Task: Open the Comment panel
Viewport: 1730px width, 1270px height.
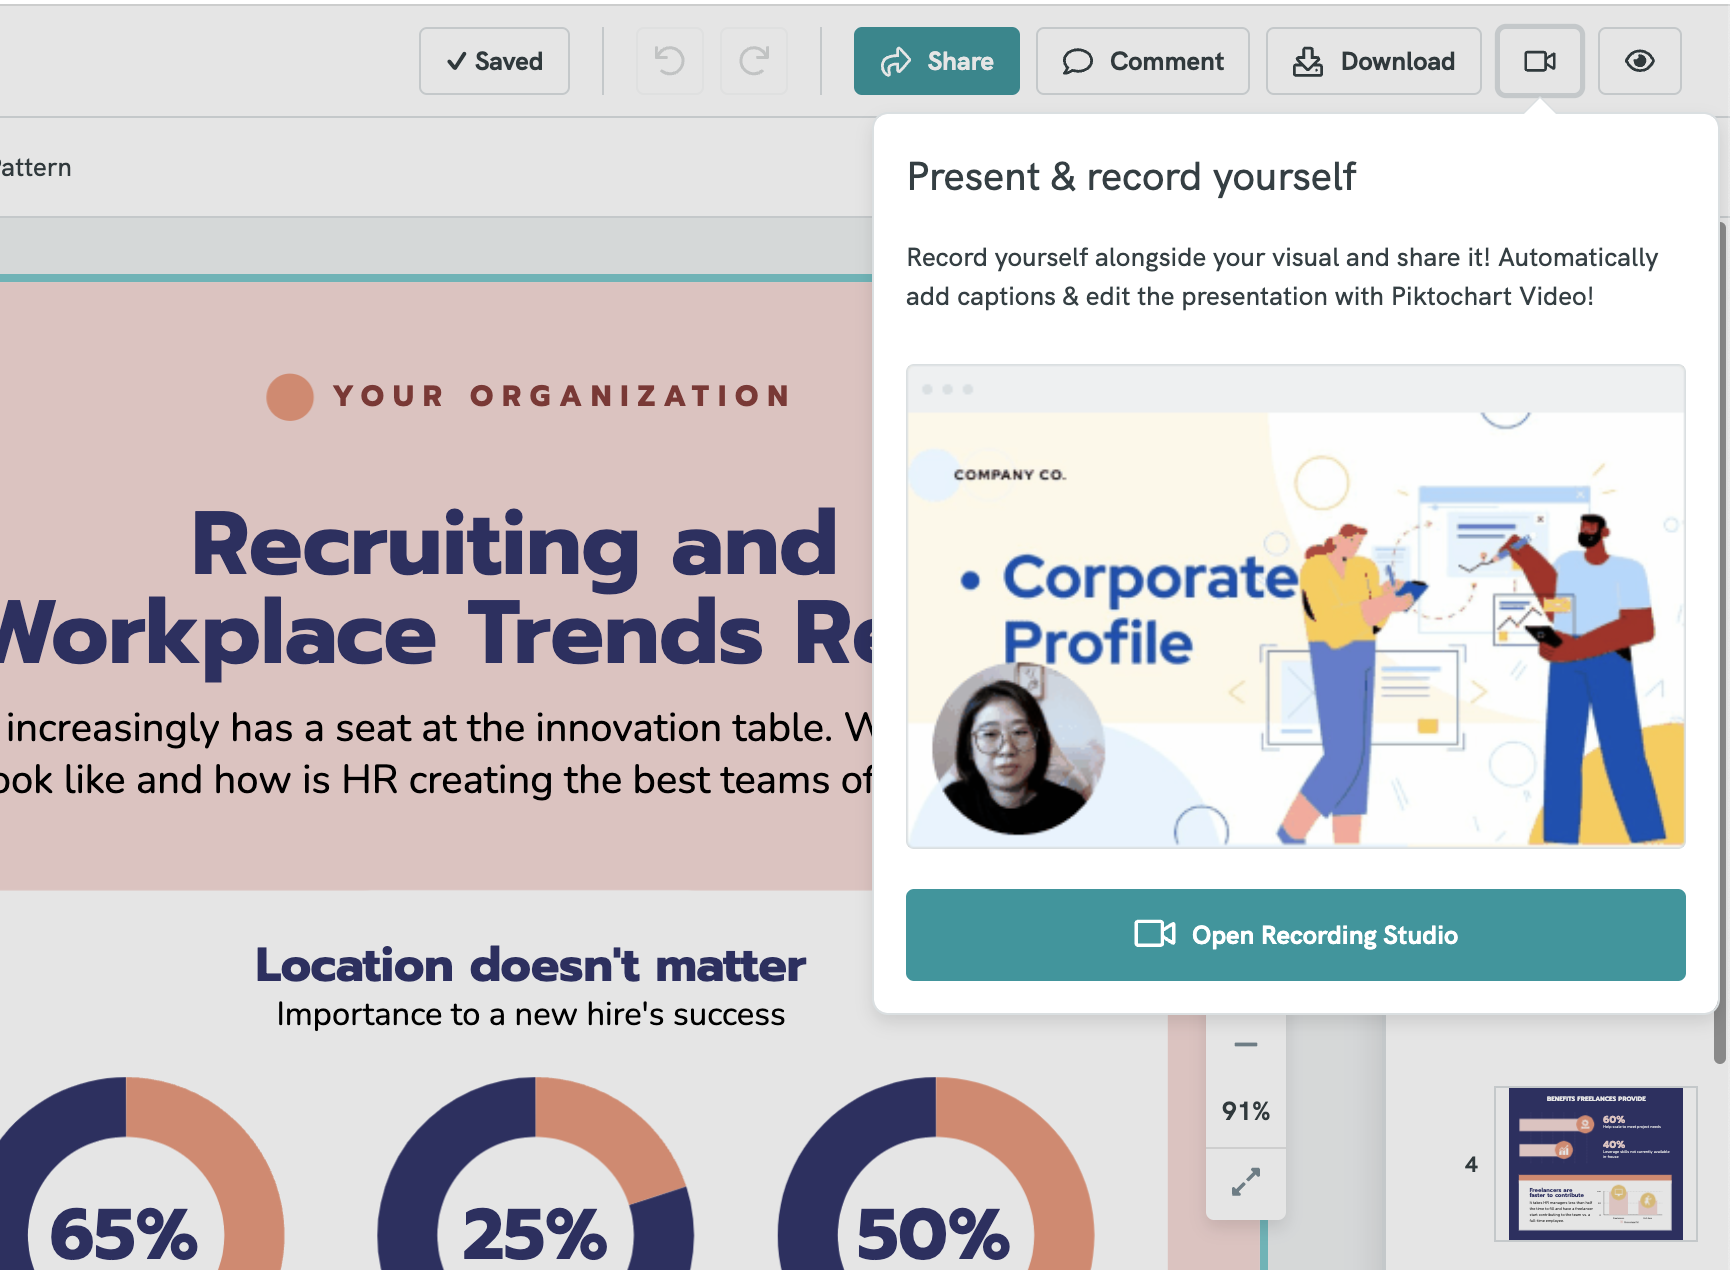Action: 1142,61
